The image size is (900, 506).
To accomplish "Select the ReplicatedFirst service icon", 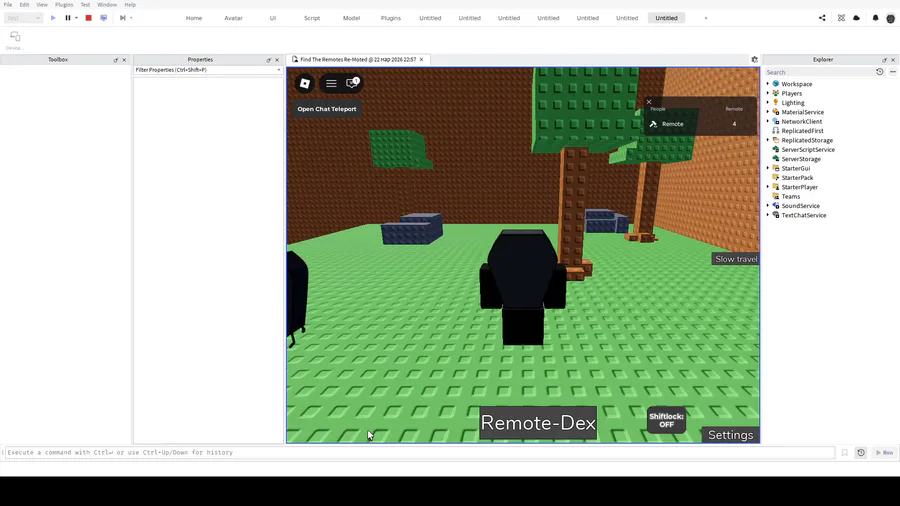I will click(x=775, y=131).
